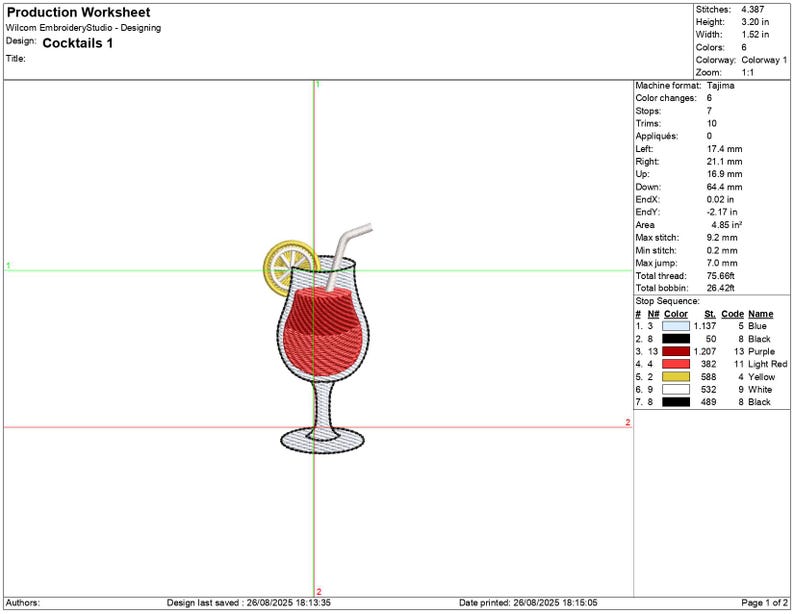Click the 'Purple' thread name
Screen dimensions: 794x614
click(x=762, y=351)
